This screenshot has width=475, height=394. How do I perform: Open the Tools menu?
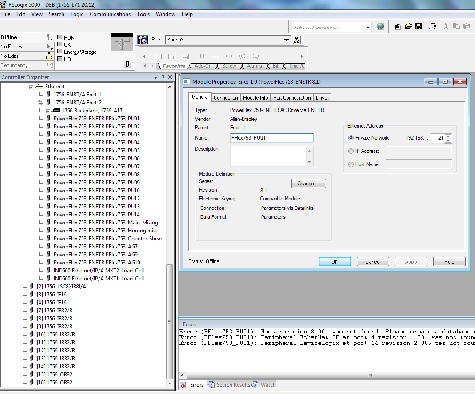144,14
